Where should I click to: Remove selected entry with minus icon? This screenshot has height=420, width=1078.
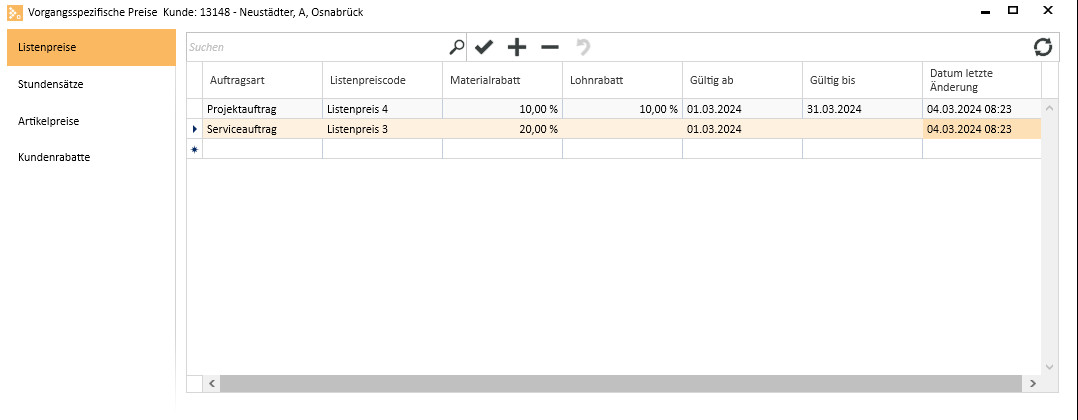pyautogui.click(x=550, y=47)
